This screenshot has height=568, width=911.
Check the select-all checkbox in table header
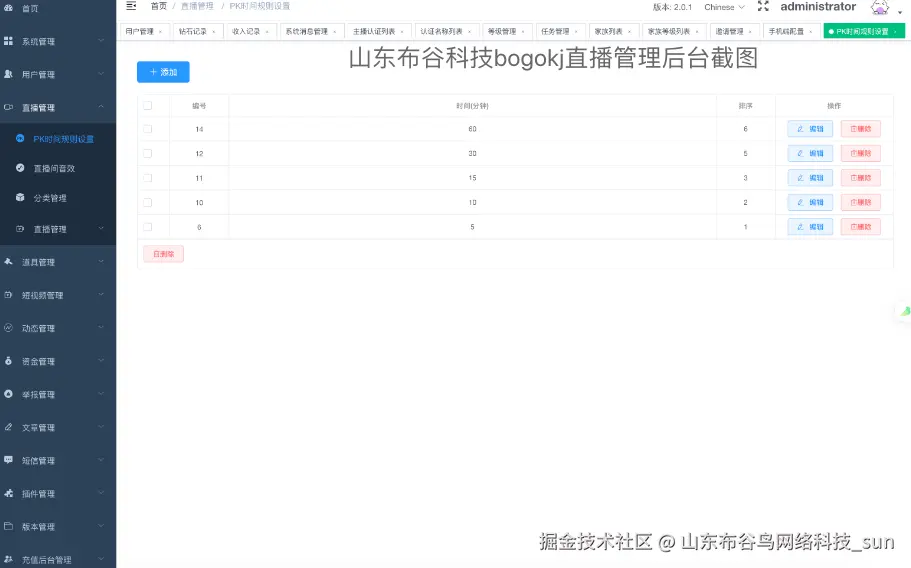point(148,106)
